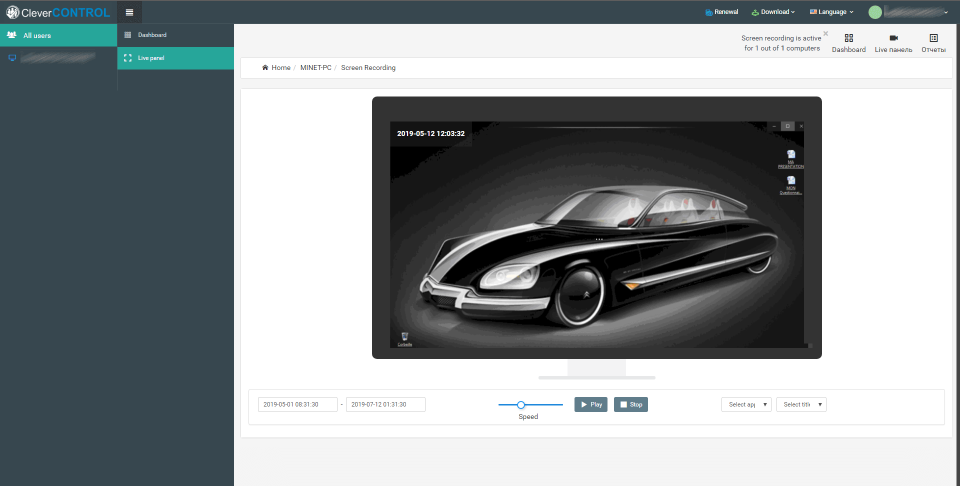Click the hamburger menu icon
The width and height of the screenshot is (960, 486).
129,12
